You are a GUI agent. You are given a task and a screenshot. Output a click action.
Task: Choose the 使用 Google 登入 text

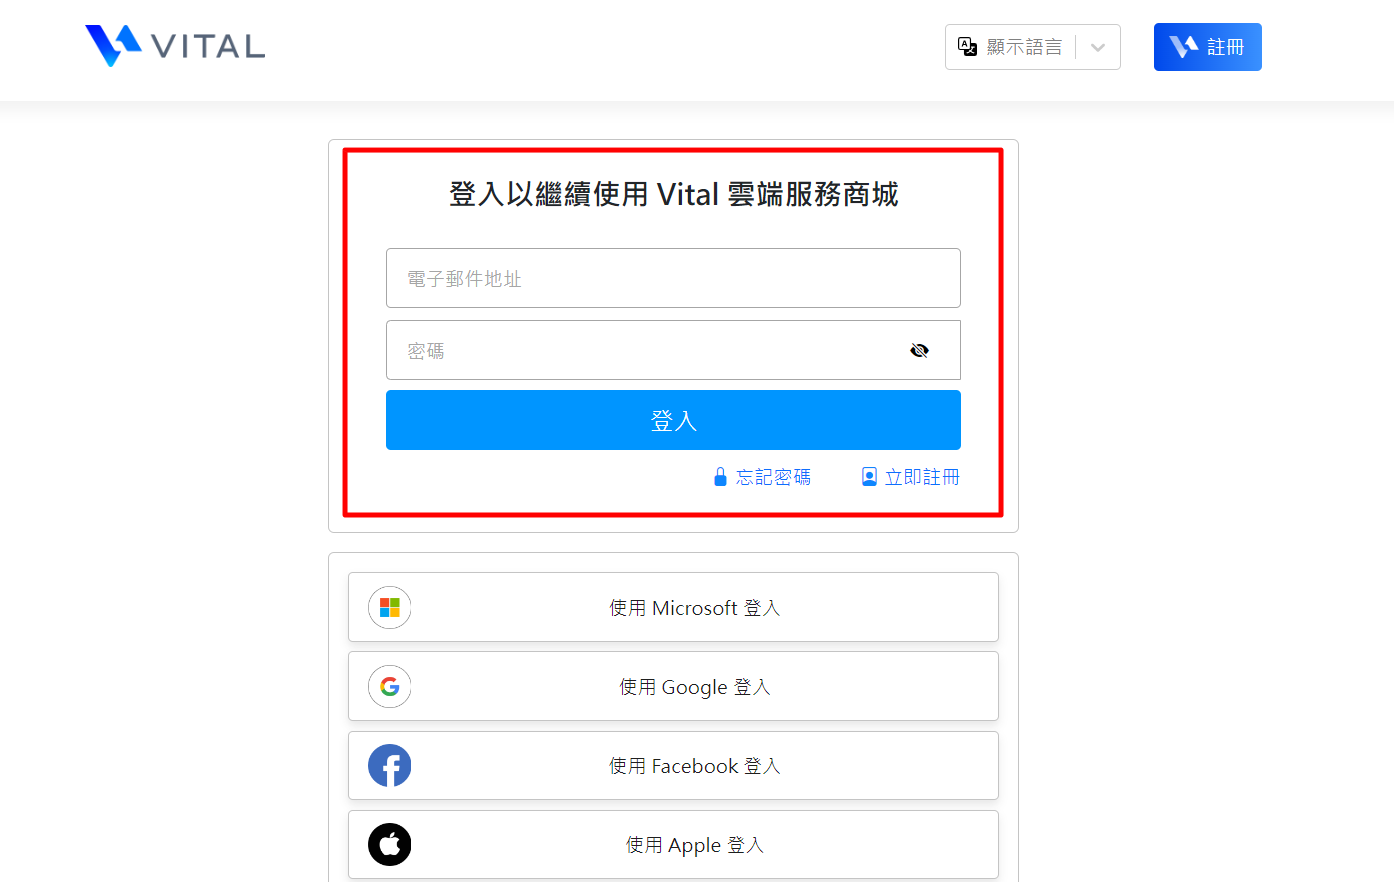(x=694, y=687)
